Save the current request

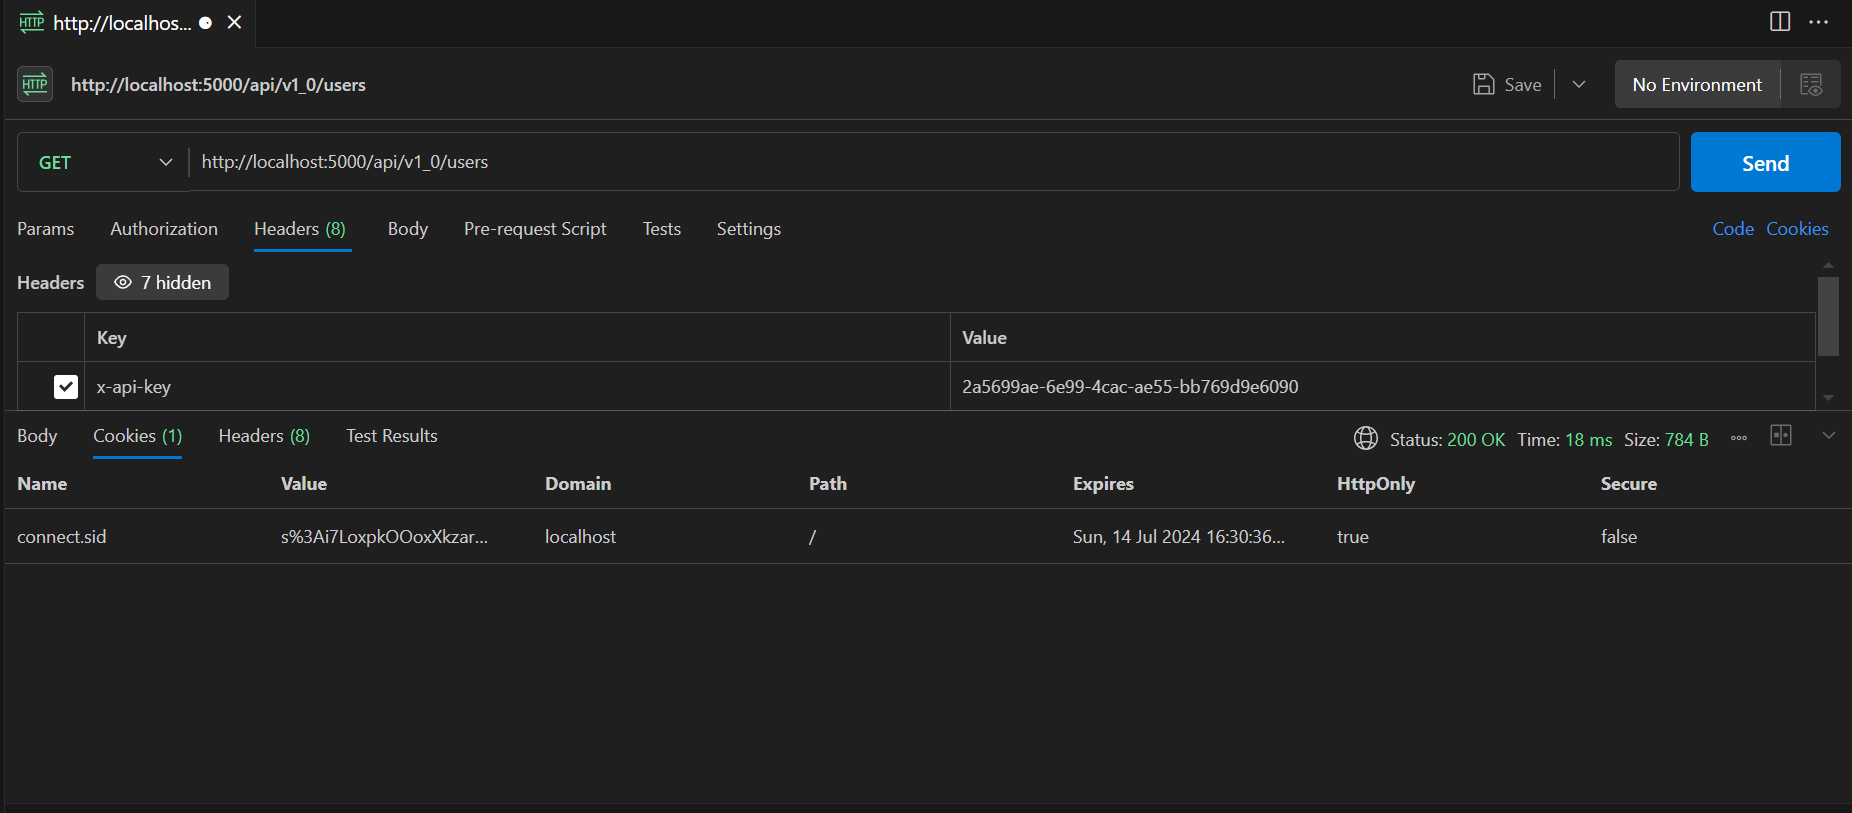point(1507,84)
